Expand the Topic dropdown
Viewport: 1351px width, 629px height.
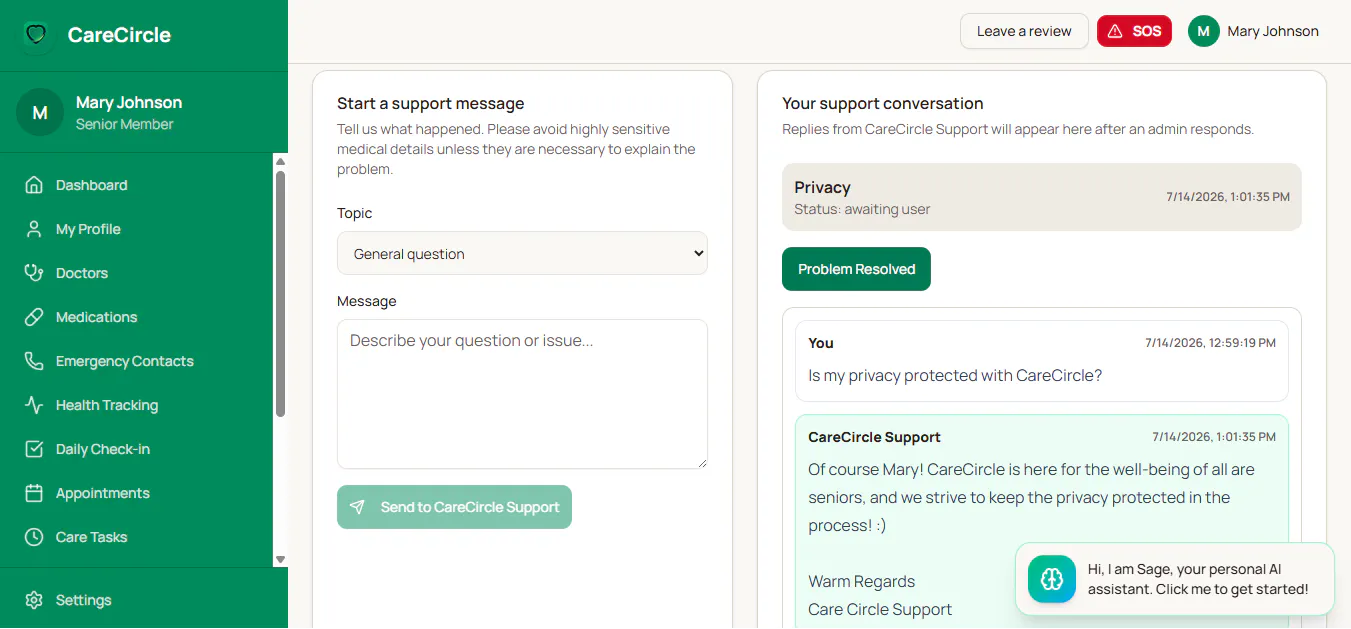click(x=522, y=254)
